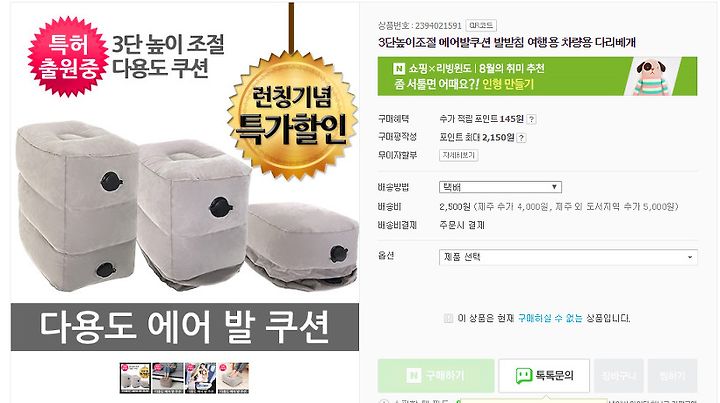The image size is (720, 403).
Task: Click the arrow of the 택배 combo box
Action: pos(554,187)
